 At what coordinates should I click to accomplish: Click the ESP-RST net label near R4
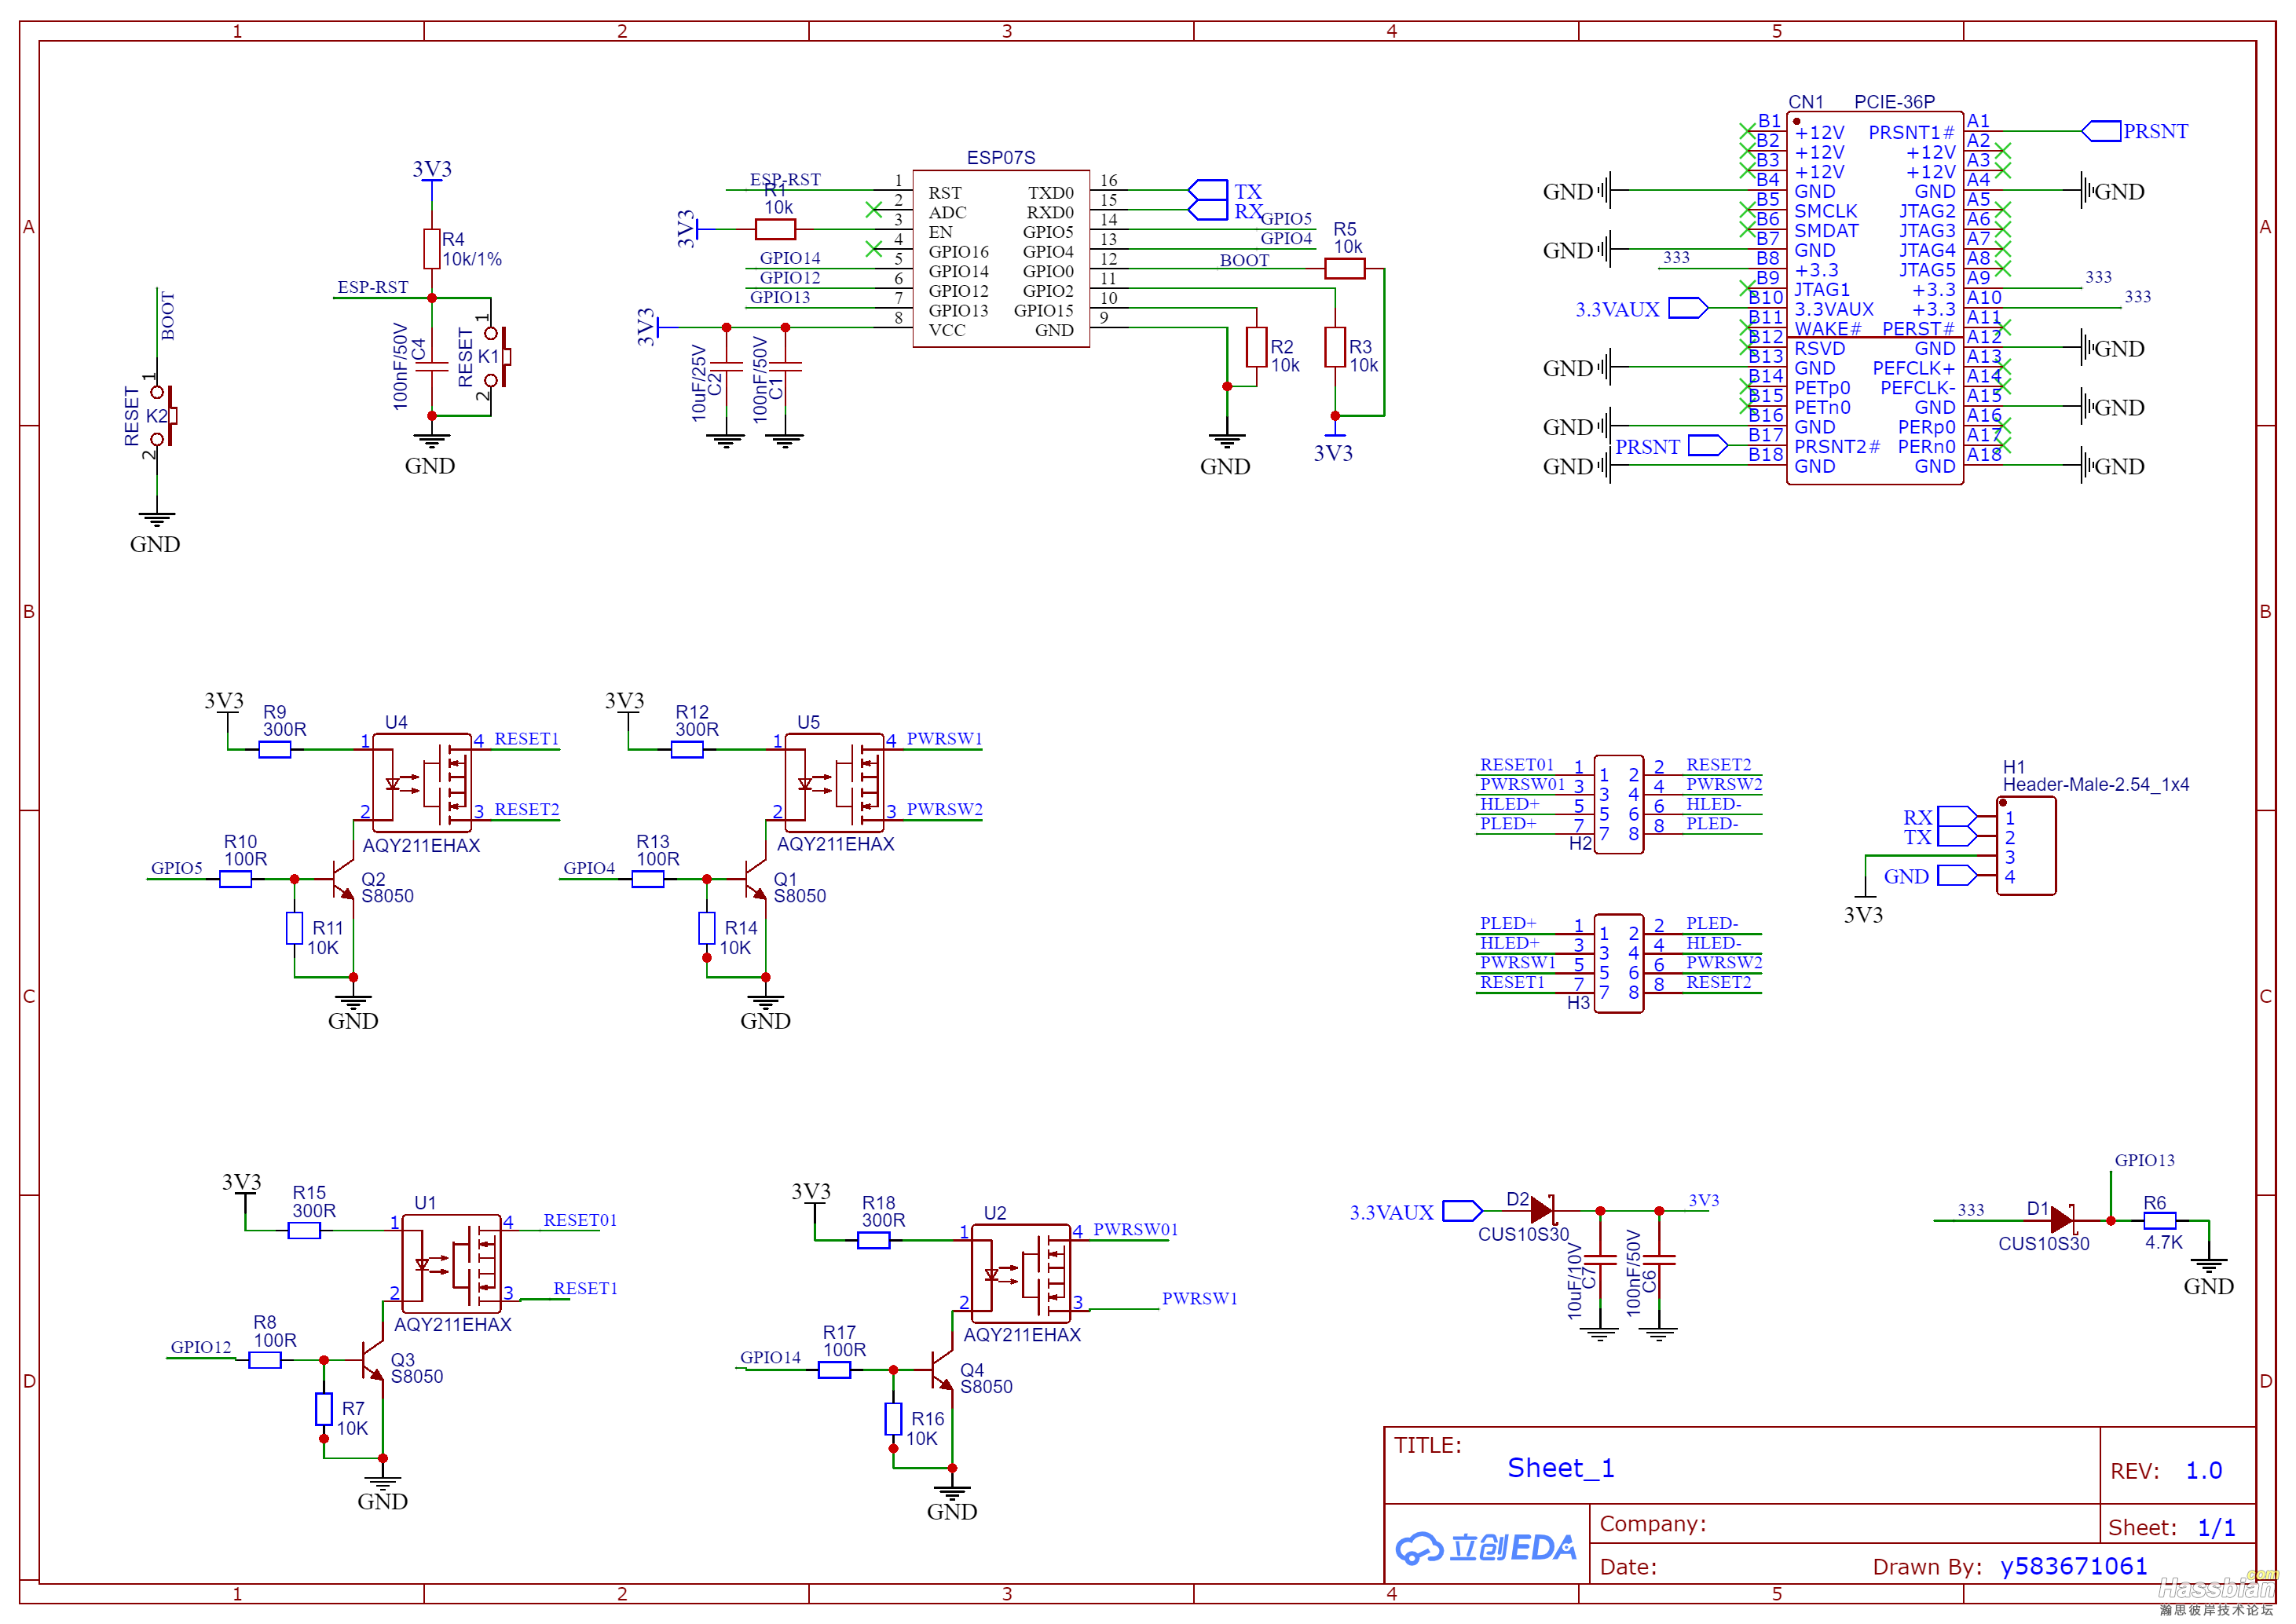click(372, 288)
